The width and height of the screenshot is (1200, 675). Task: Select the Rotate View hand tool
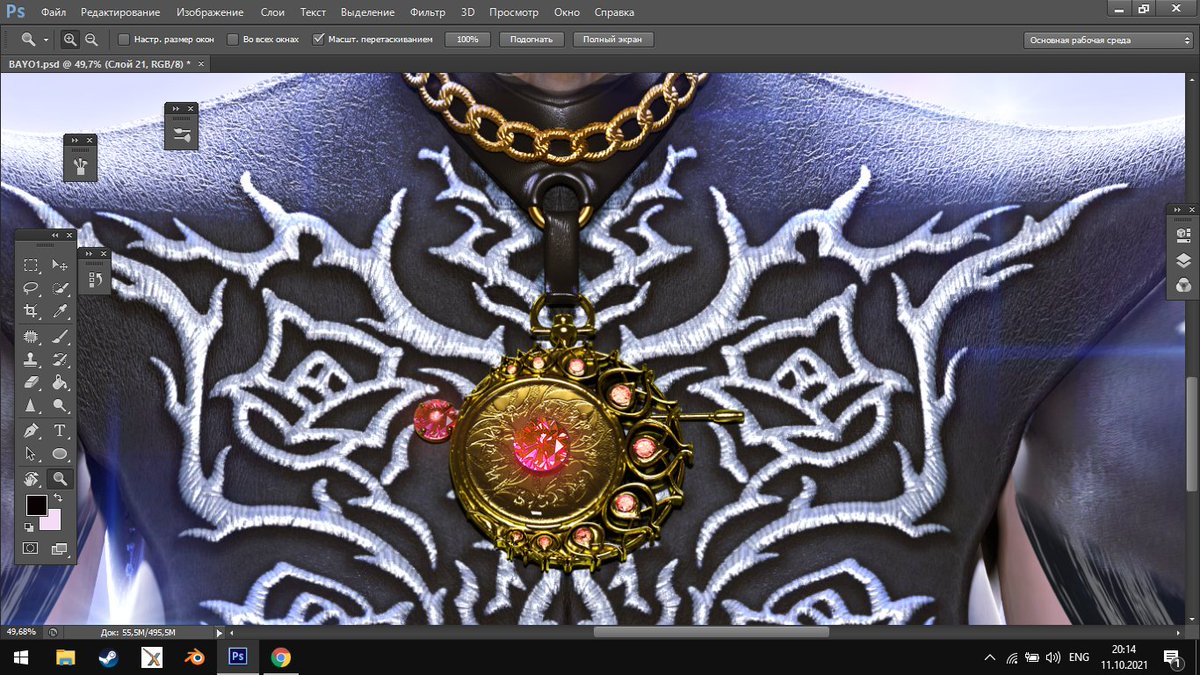coord(31,479)
